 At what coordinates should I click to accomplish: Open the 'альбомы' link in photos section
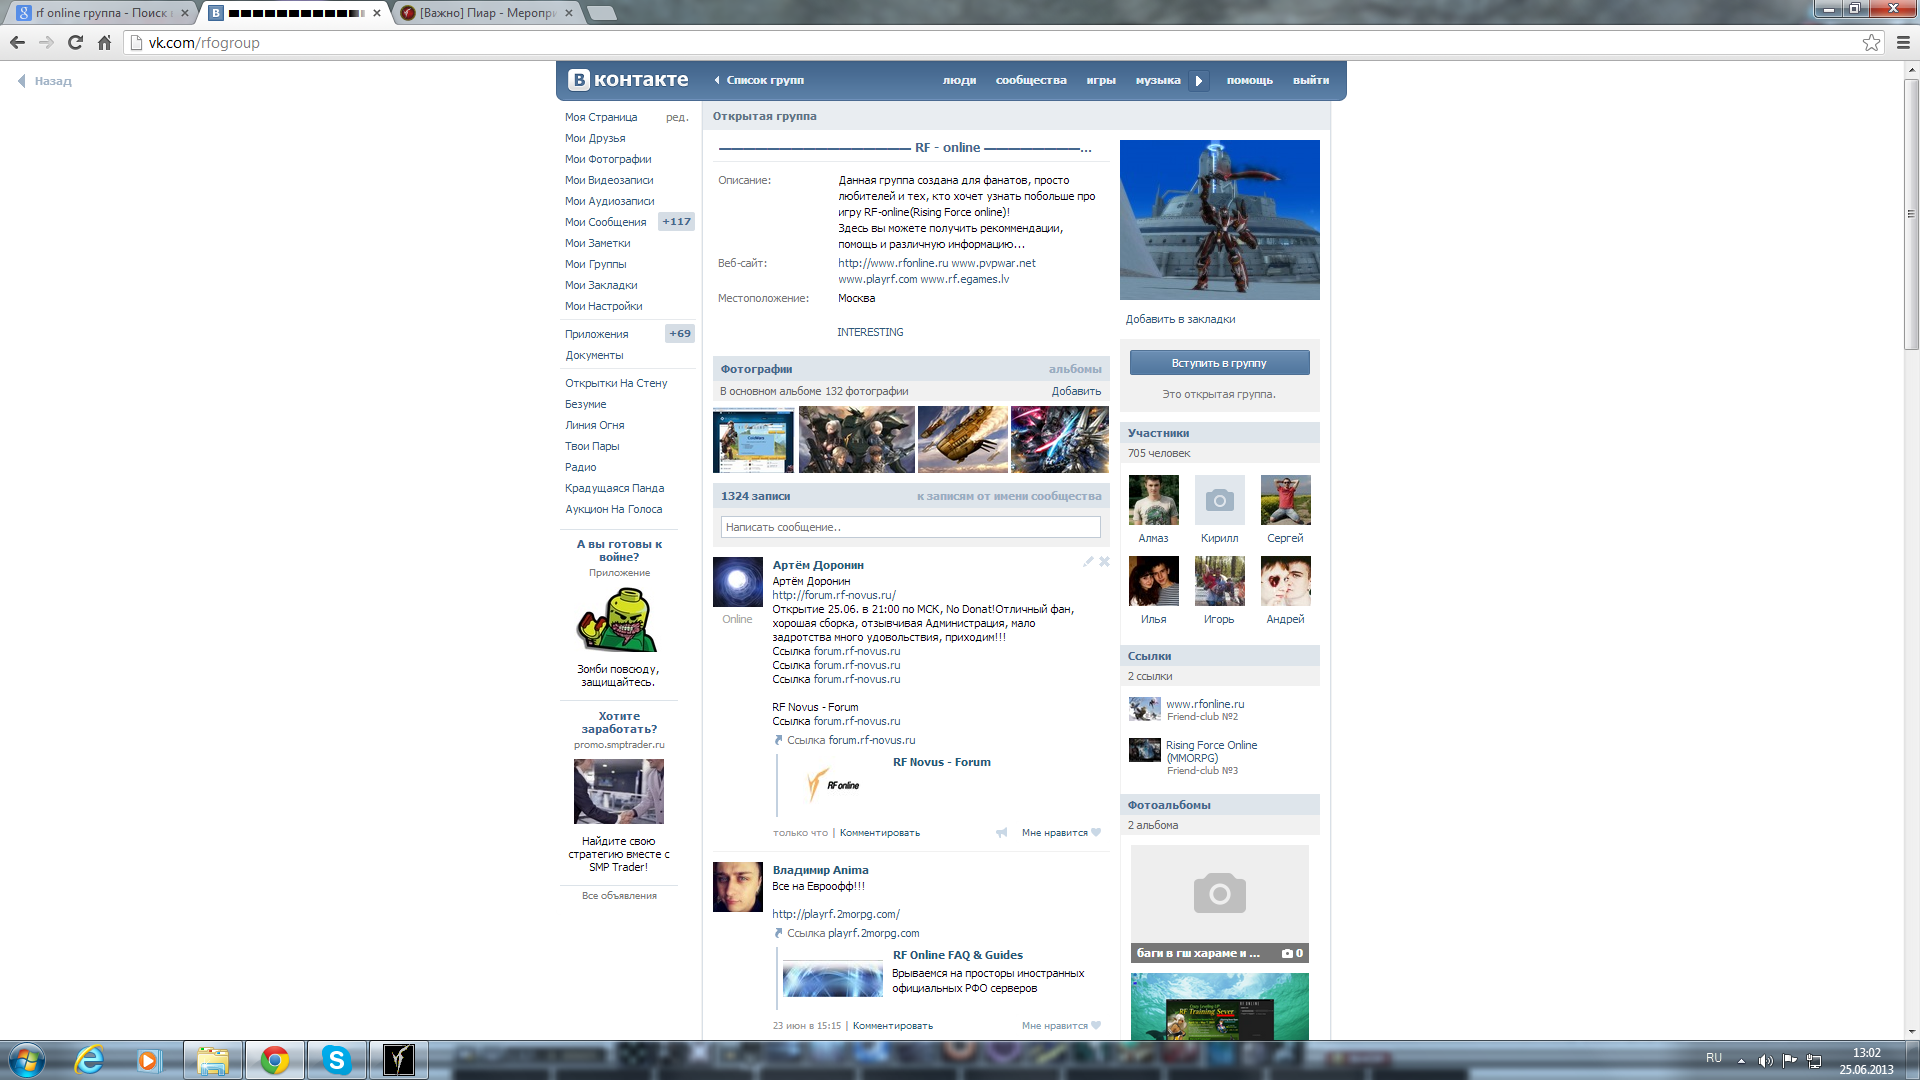[1075, 369]
